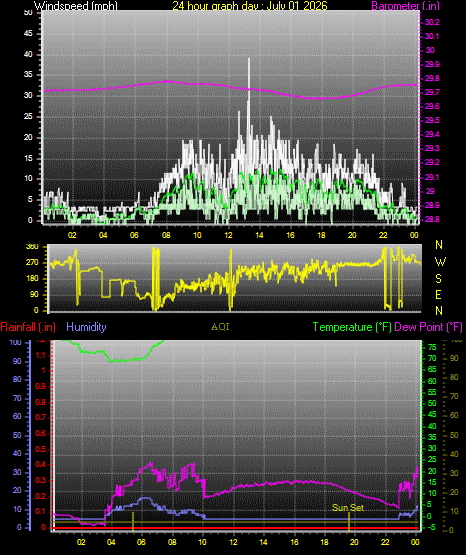The height and width of the screenshot is (555, 466).
Task: Click the "270" wind direction axis value
Action: click(x=32, y=263)
